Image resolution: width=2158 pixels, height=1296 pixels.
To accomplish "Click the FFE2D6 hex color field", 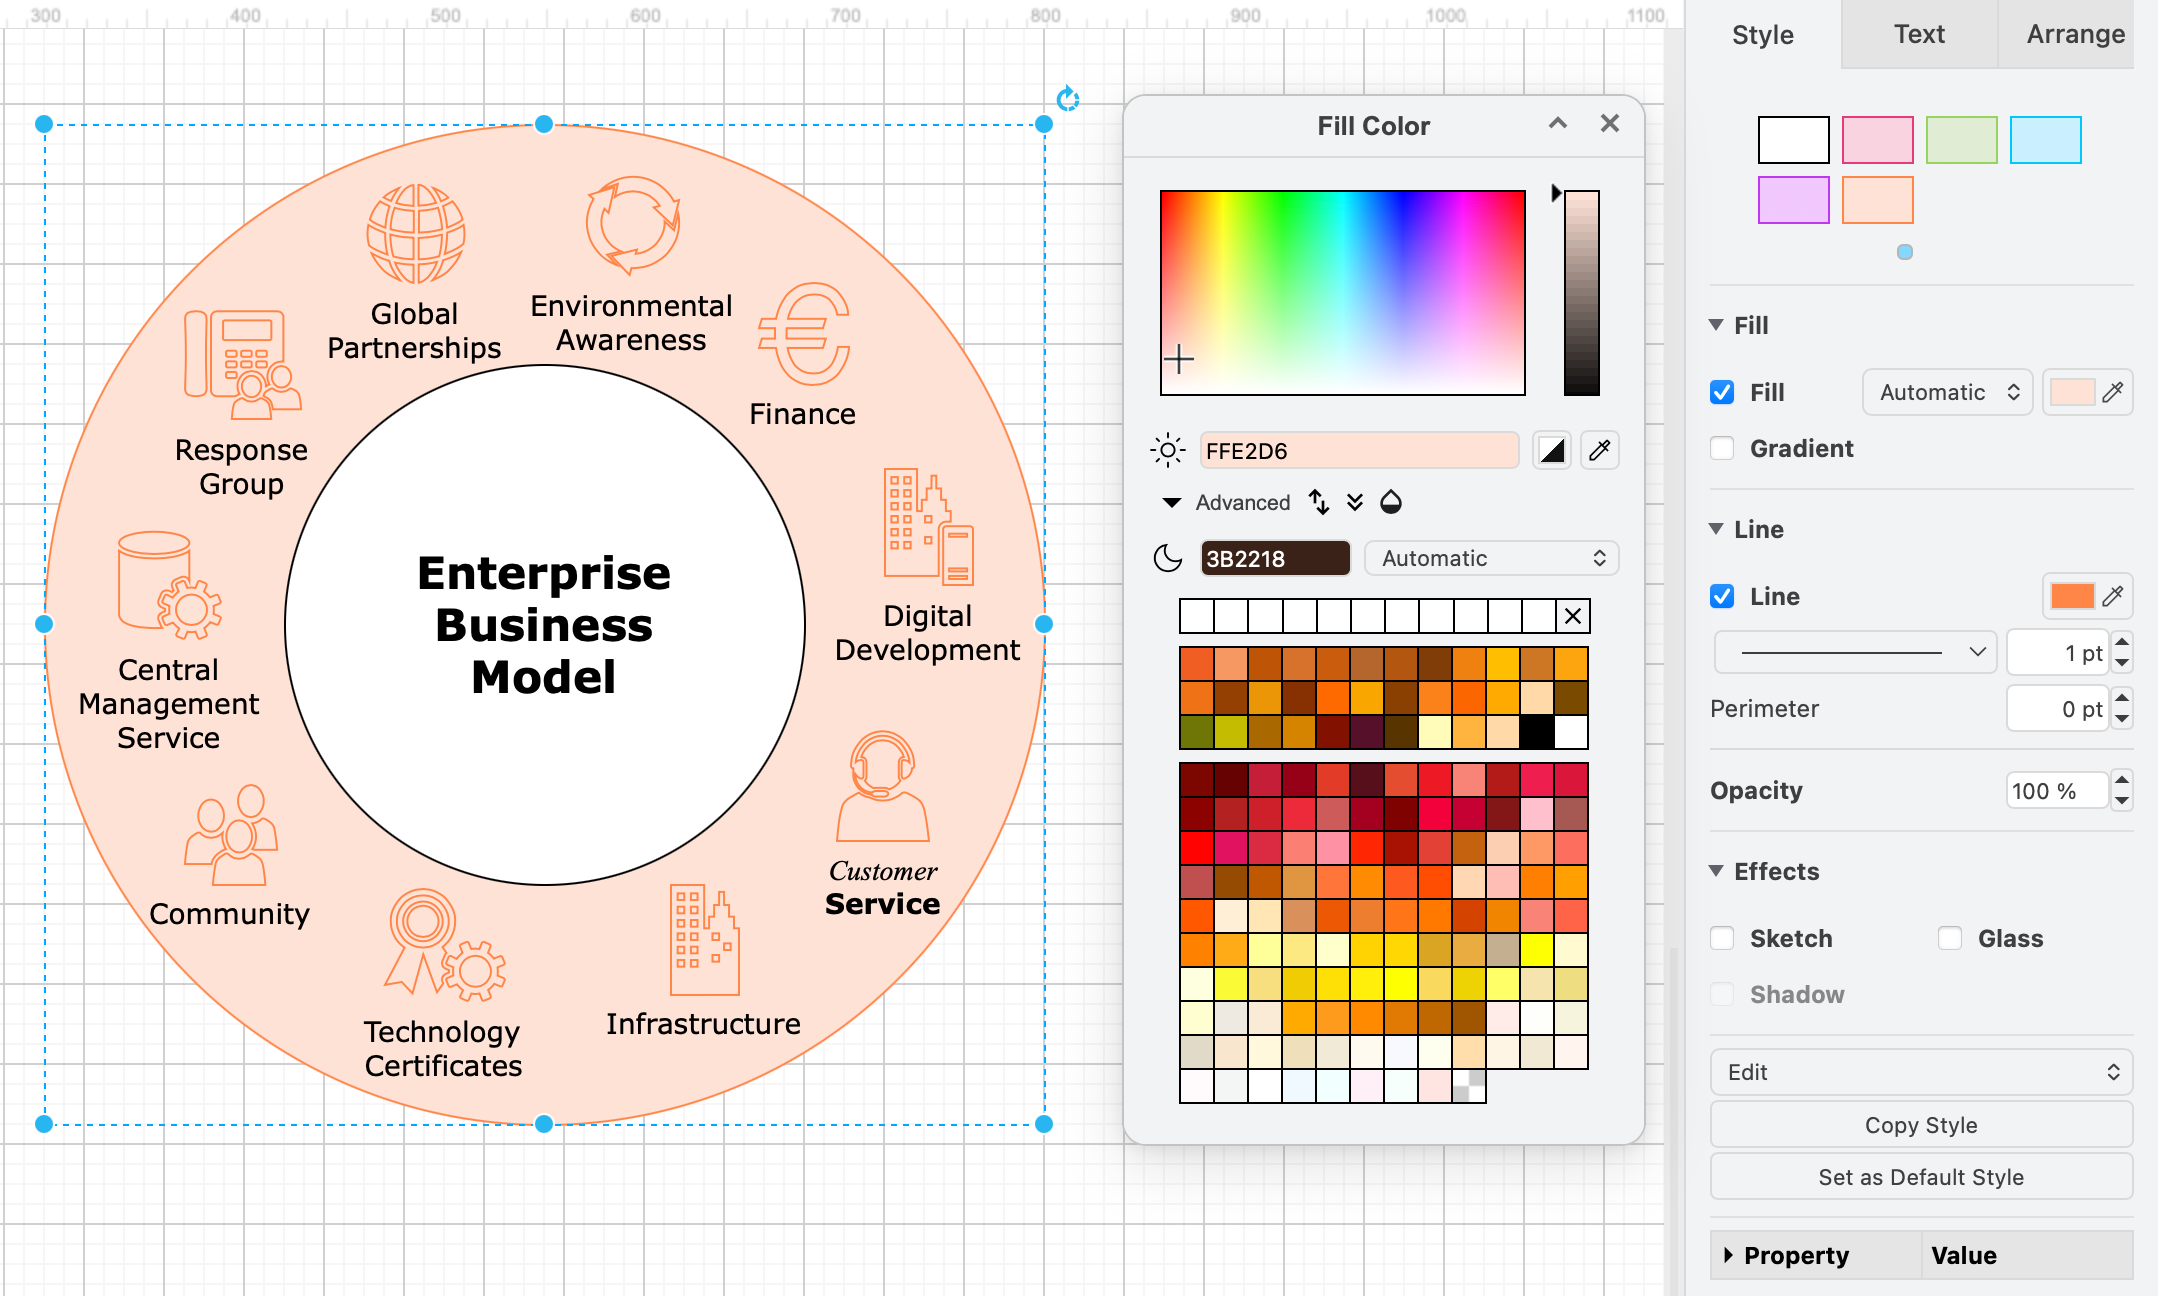I will tap(1359, 451).
